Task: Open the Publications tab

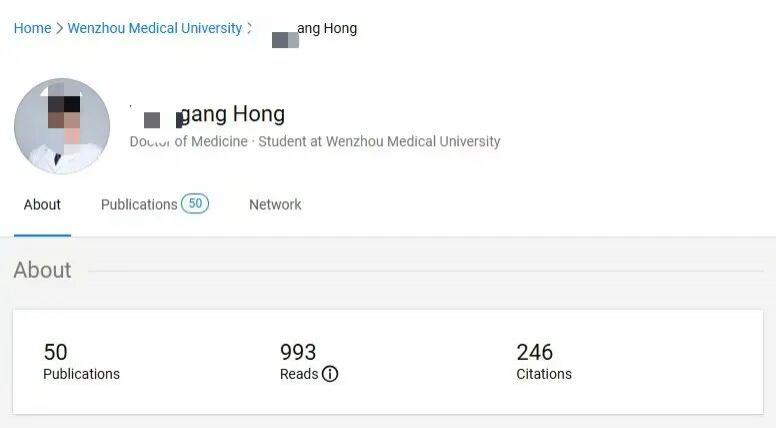Action: [x=139, y=204]
